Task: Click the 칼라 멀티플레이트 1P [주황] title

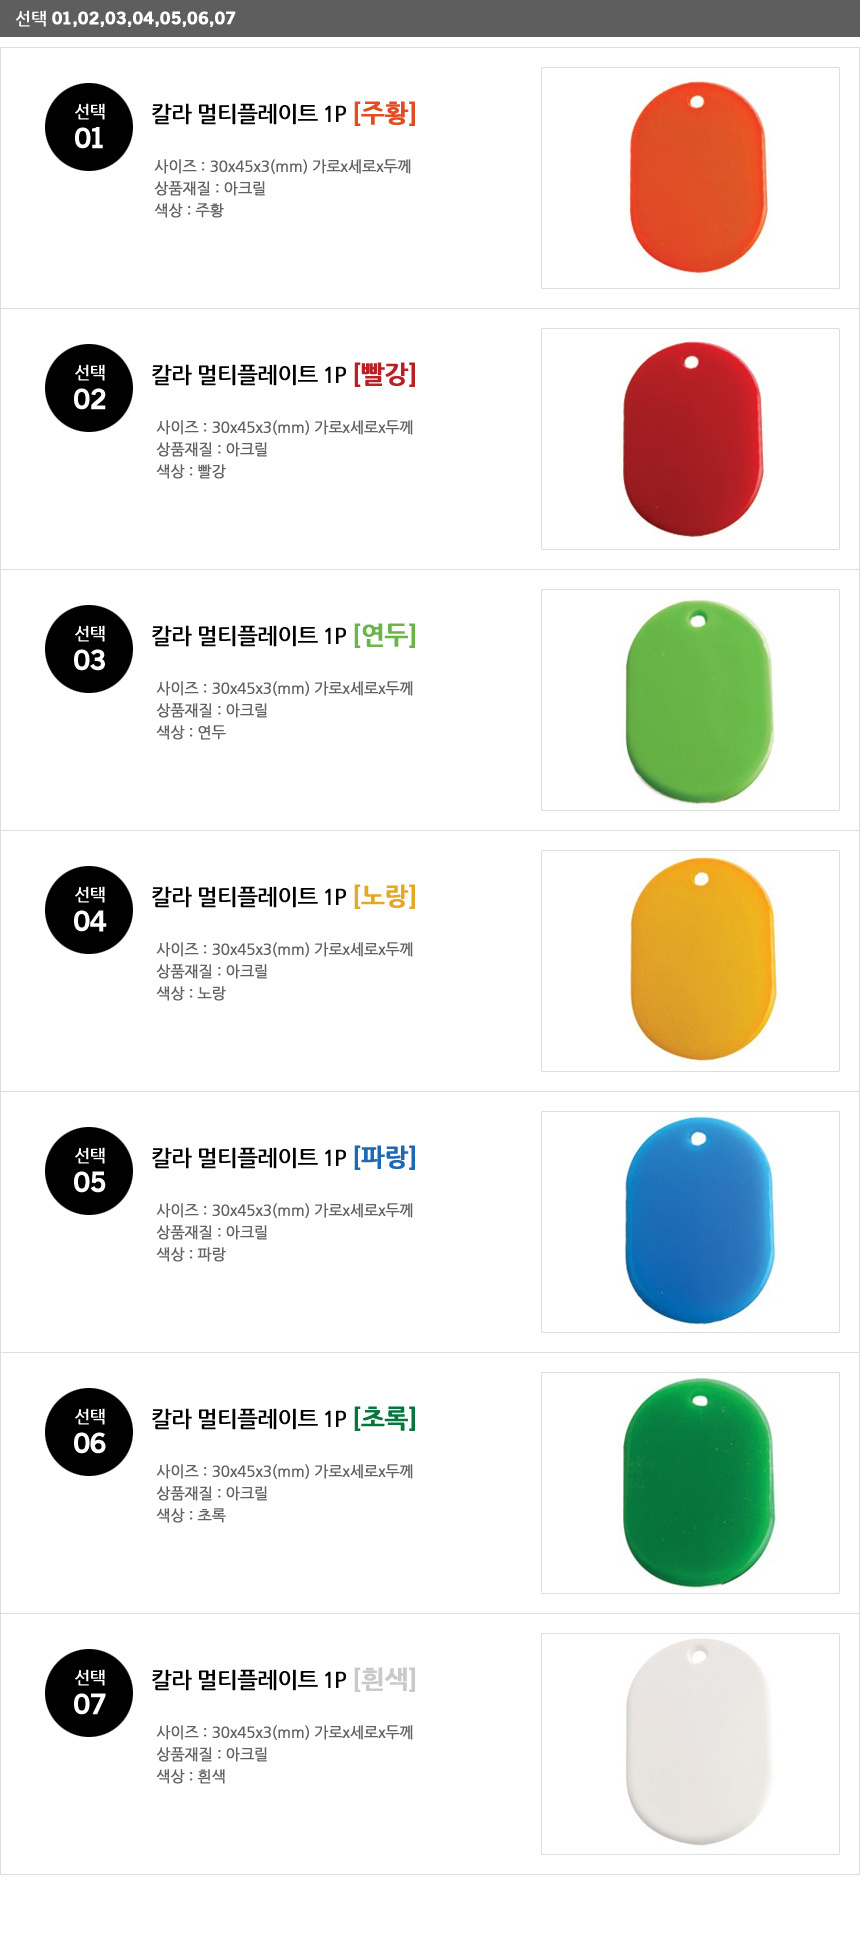Action: click(283, 113)
